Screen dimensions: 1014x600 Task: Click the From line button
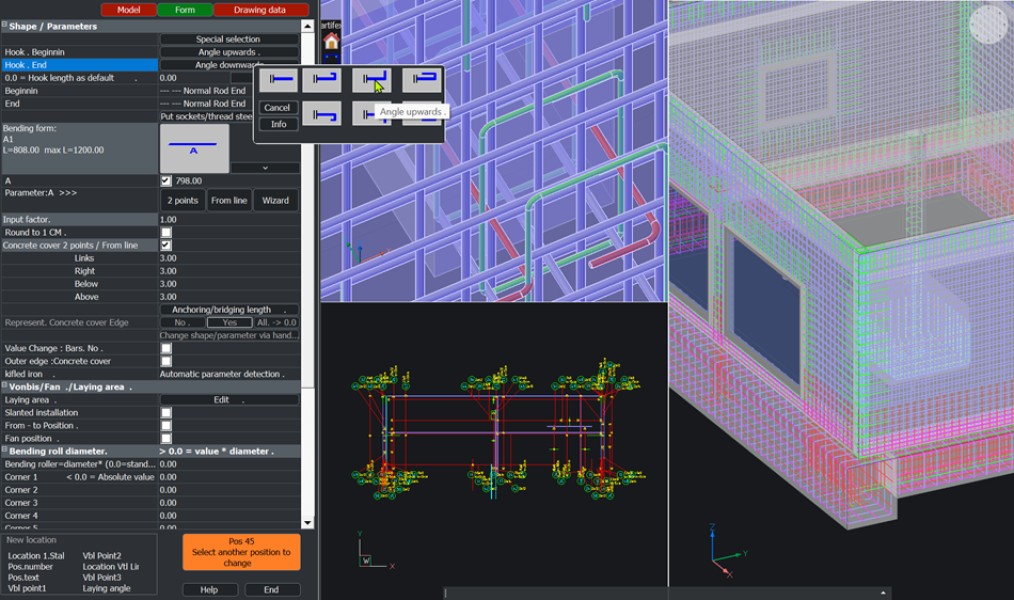(229, 200)
